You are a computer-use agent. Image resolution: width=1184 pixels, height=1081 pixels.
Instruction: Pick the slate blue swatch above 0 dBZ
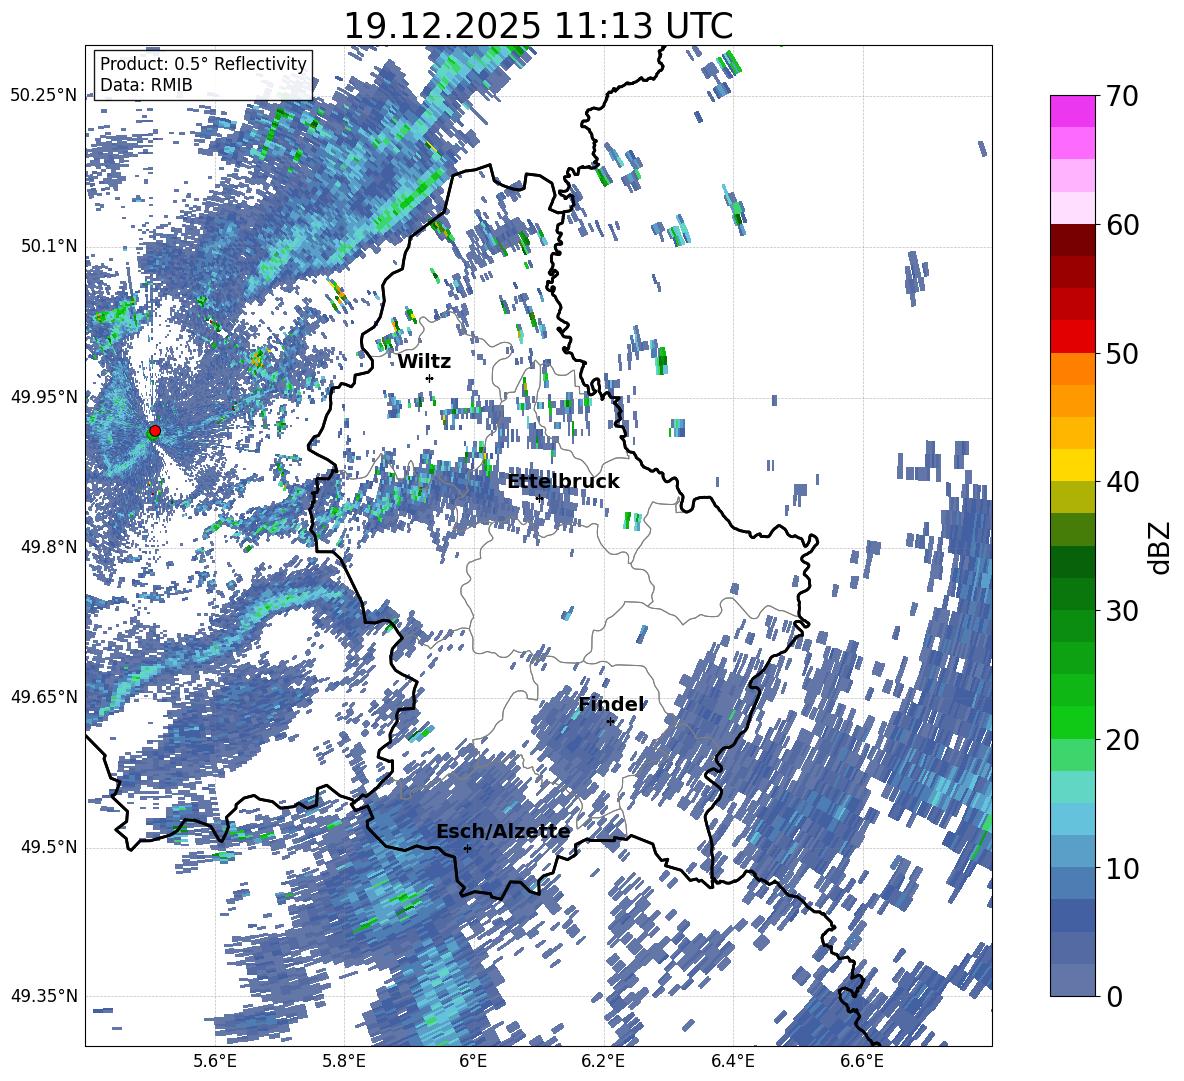[1073, 980]
